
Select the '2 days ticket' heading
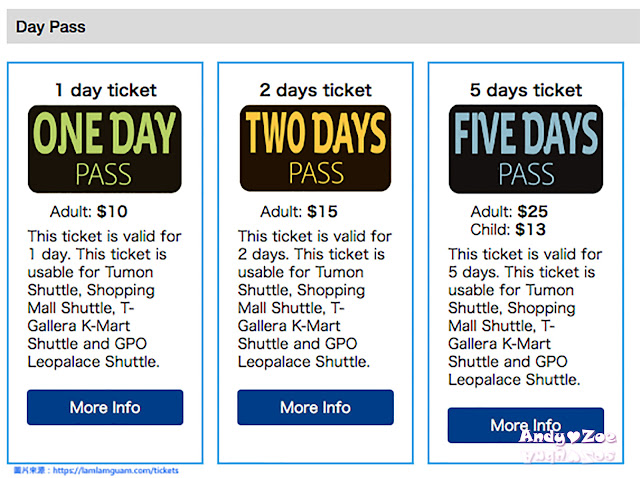[316, 90]
